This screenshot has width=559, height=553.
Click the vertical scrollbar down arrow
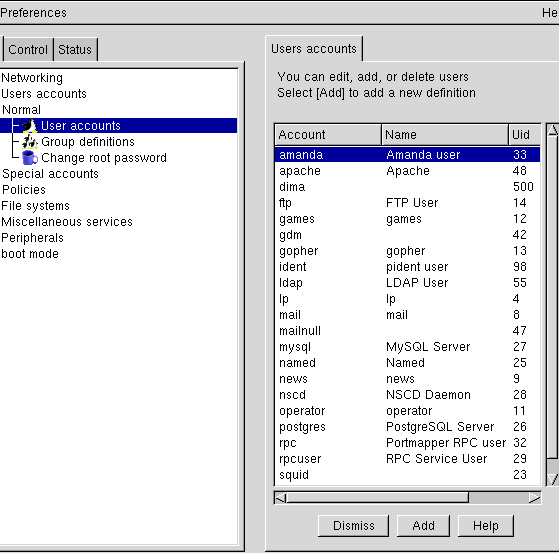[553, 479]
